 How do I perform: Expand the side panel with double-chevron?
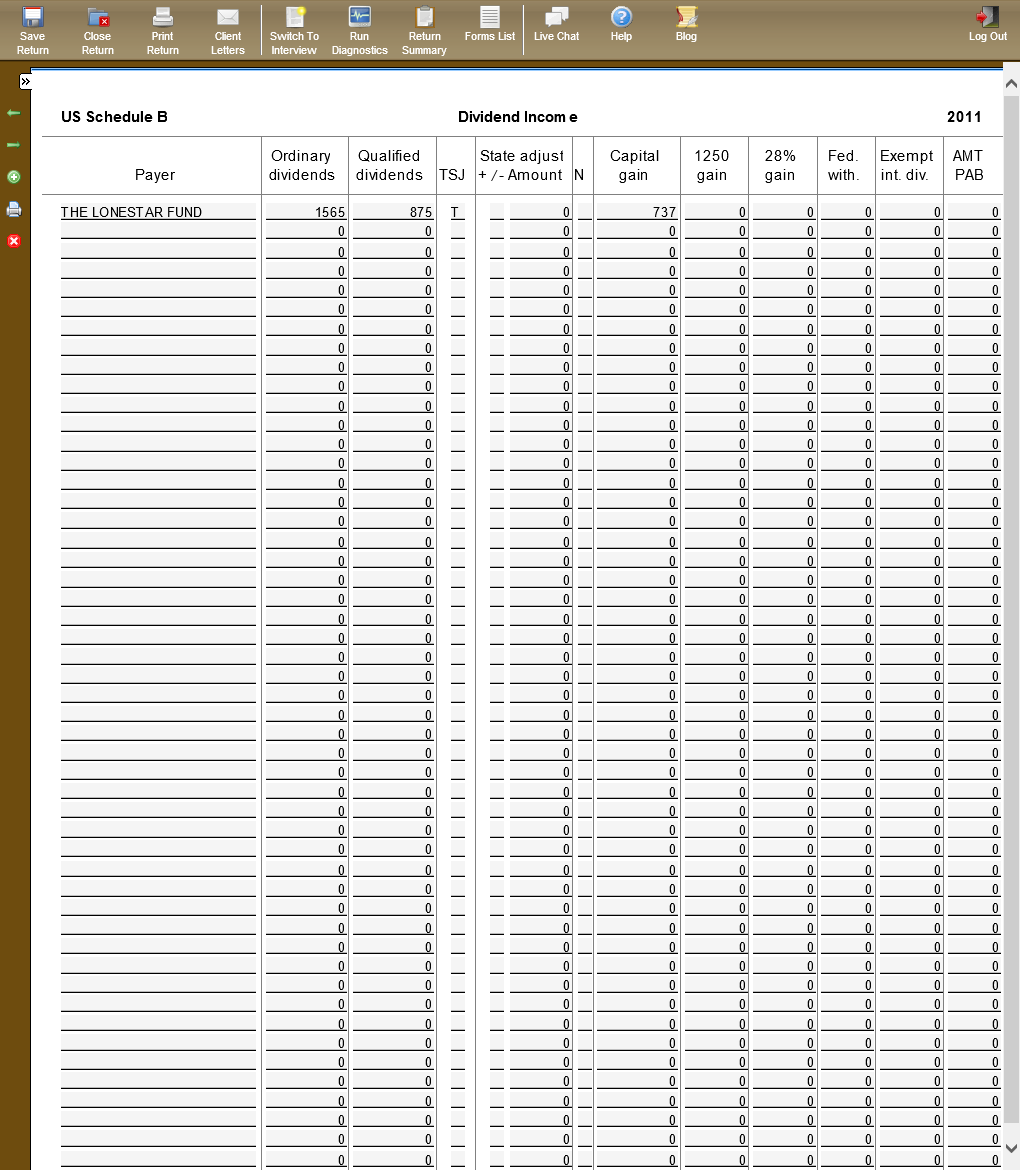(x=25, y=81)
